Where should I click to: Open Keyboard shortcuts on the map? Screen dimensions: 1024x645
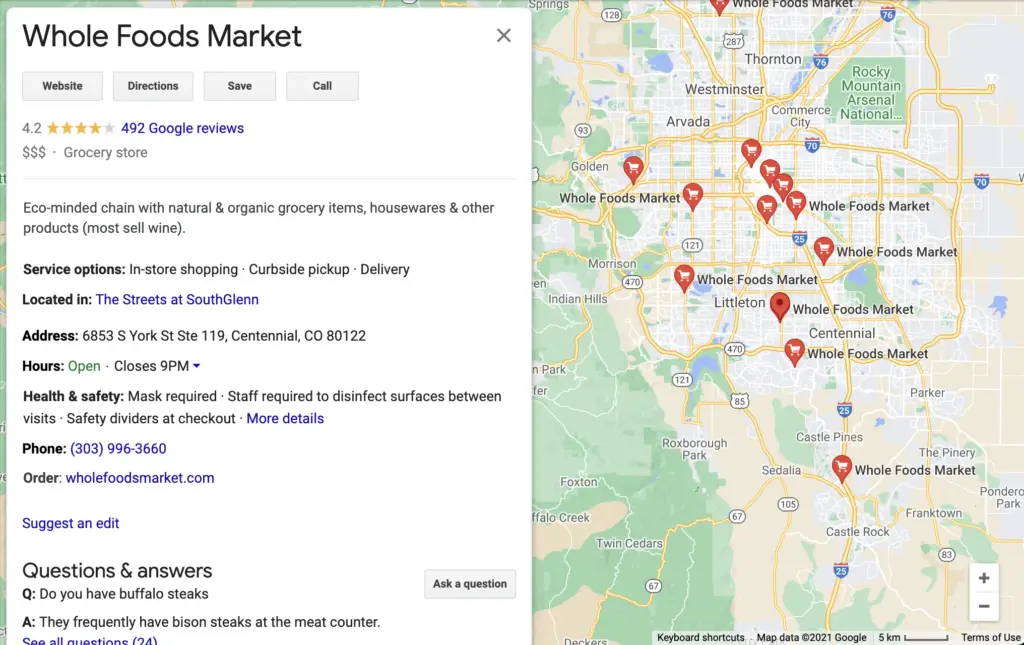(x=700, y=638)
